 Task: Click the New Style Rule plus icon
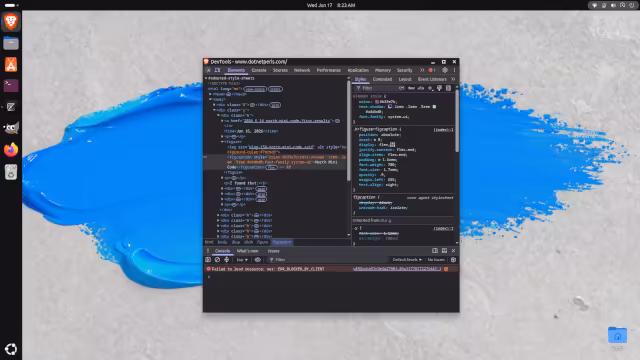(x=430, y=88)
